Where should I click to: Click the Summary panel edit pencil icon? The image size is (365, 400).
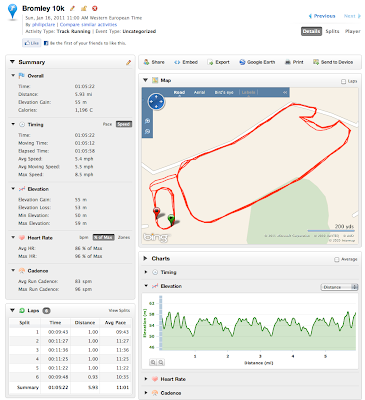(x=128, y=62)
